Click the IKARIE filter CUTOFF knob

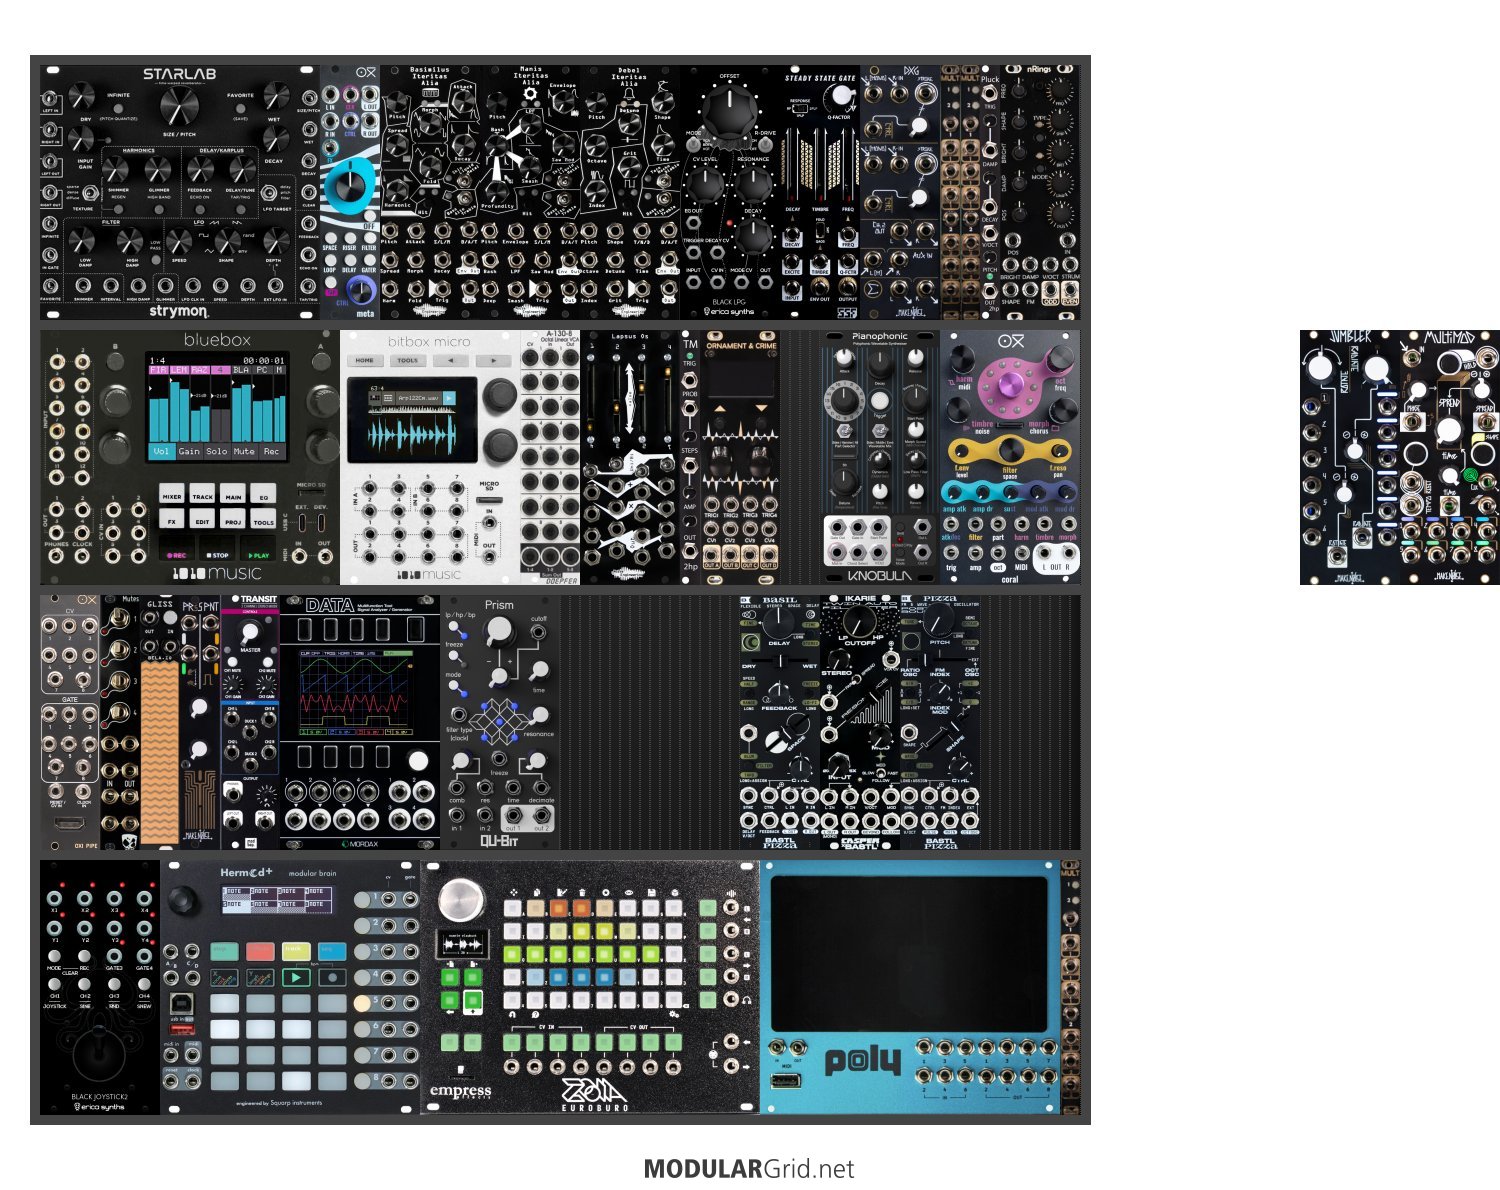[860, 621]
